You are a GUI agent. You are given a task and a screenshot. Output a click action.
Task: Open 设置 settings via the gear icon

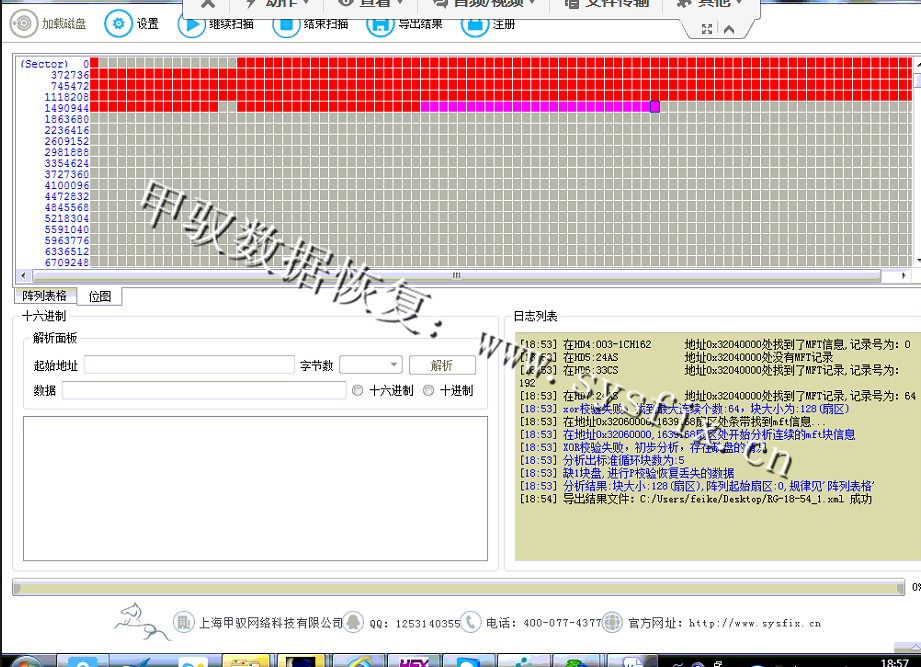(118, 23)
